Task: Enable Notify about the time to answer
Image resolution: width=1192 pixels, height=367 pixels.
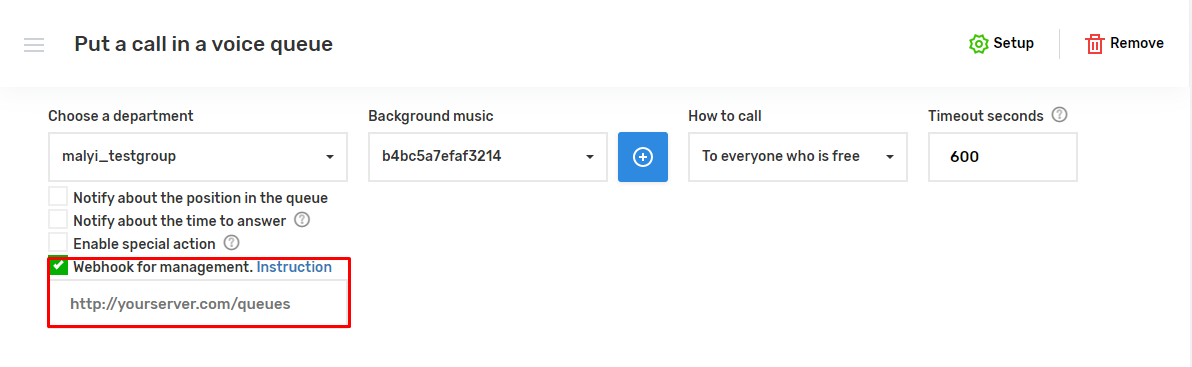Action: 58,220
